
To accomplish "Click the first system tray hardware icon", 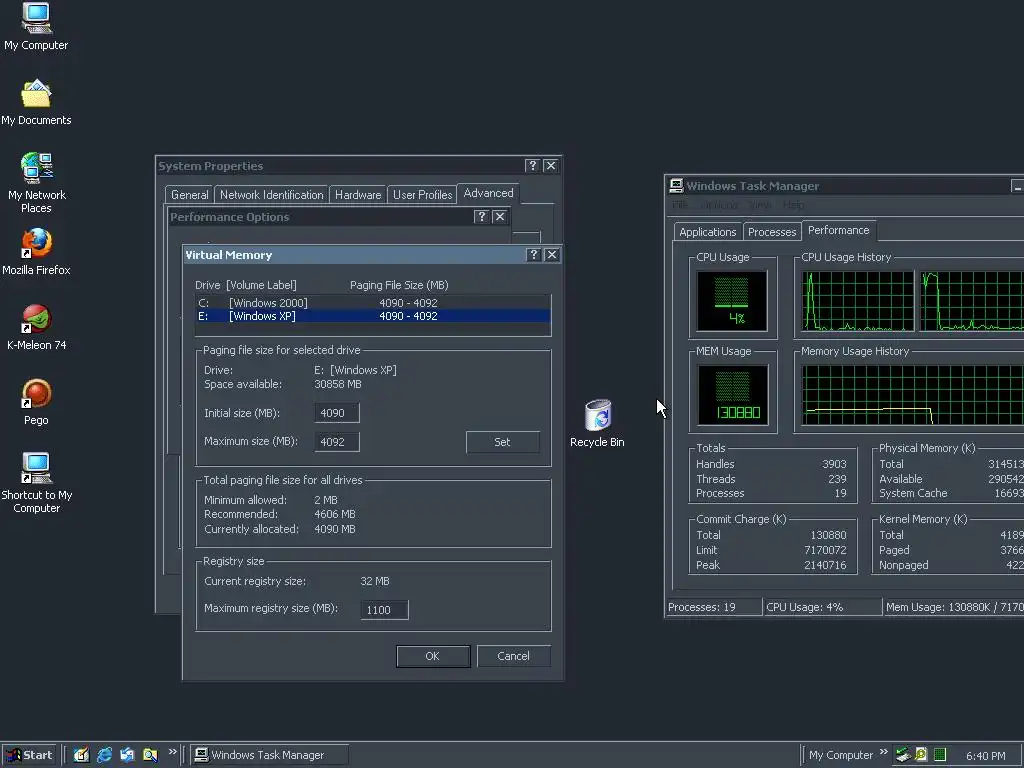I will 903,755.
